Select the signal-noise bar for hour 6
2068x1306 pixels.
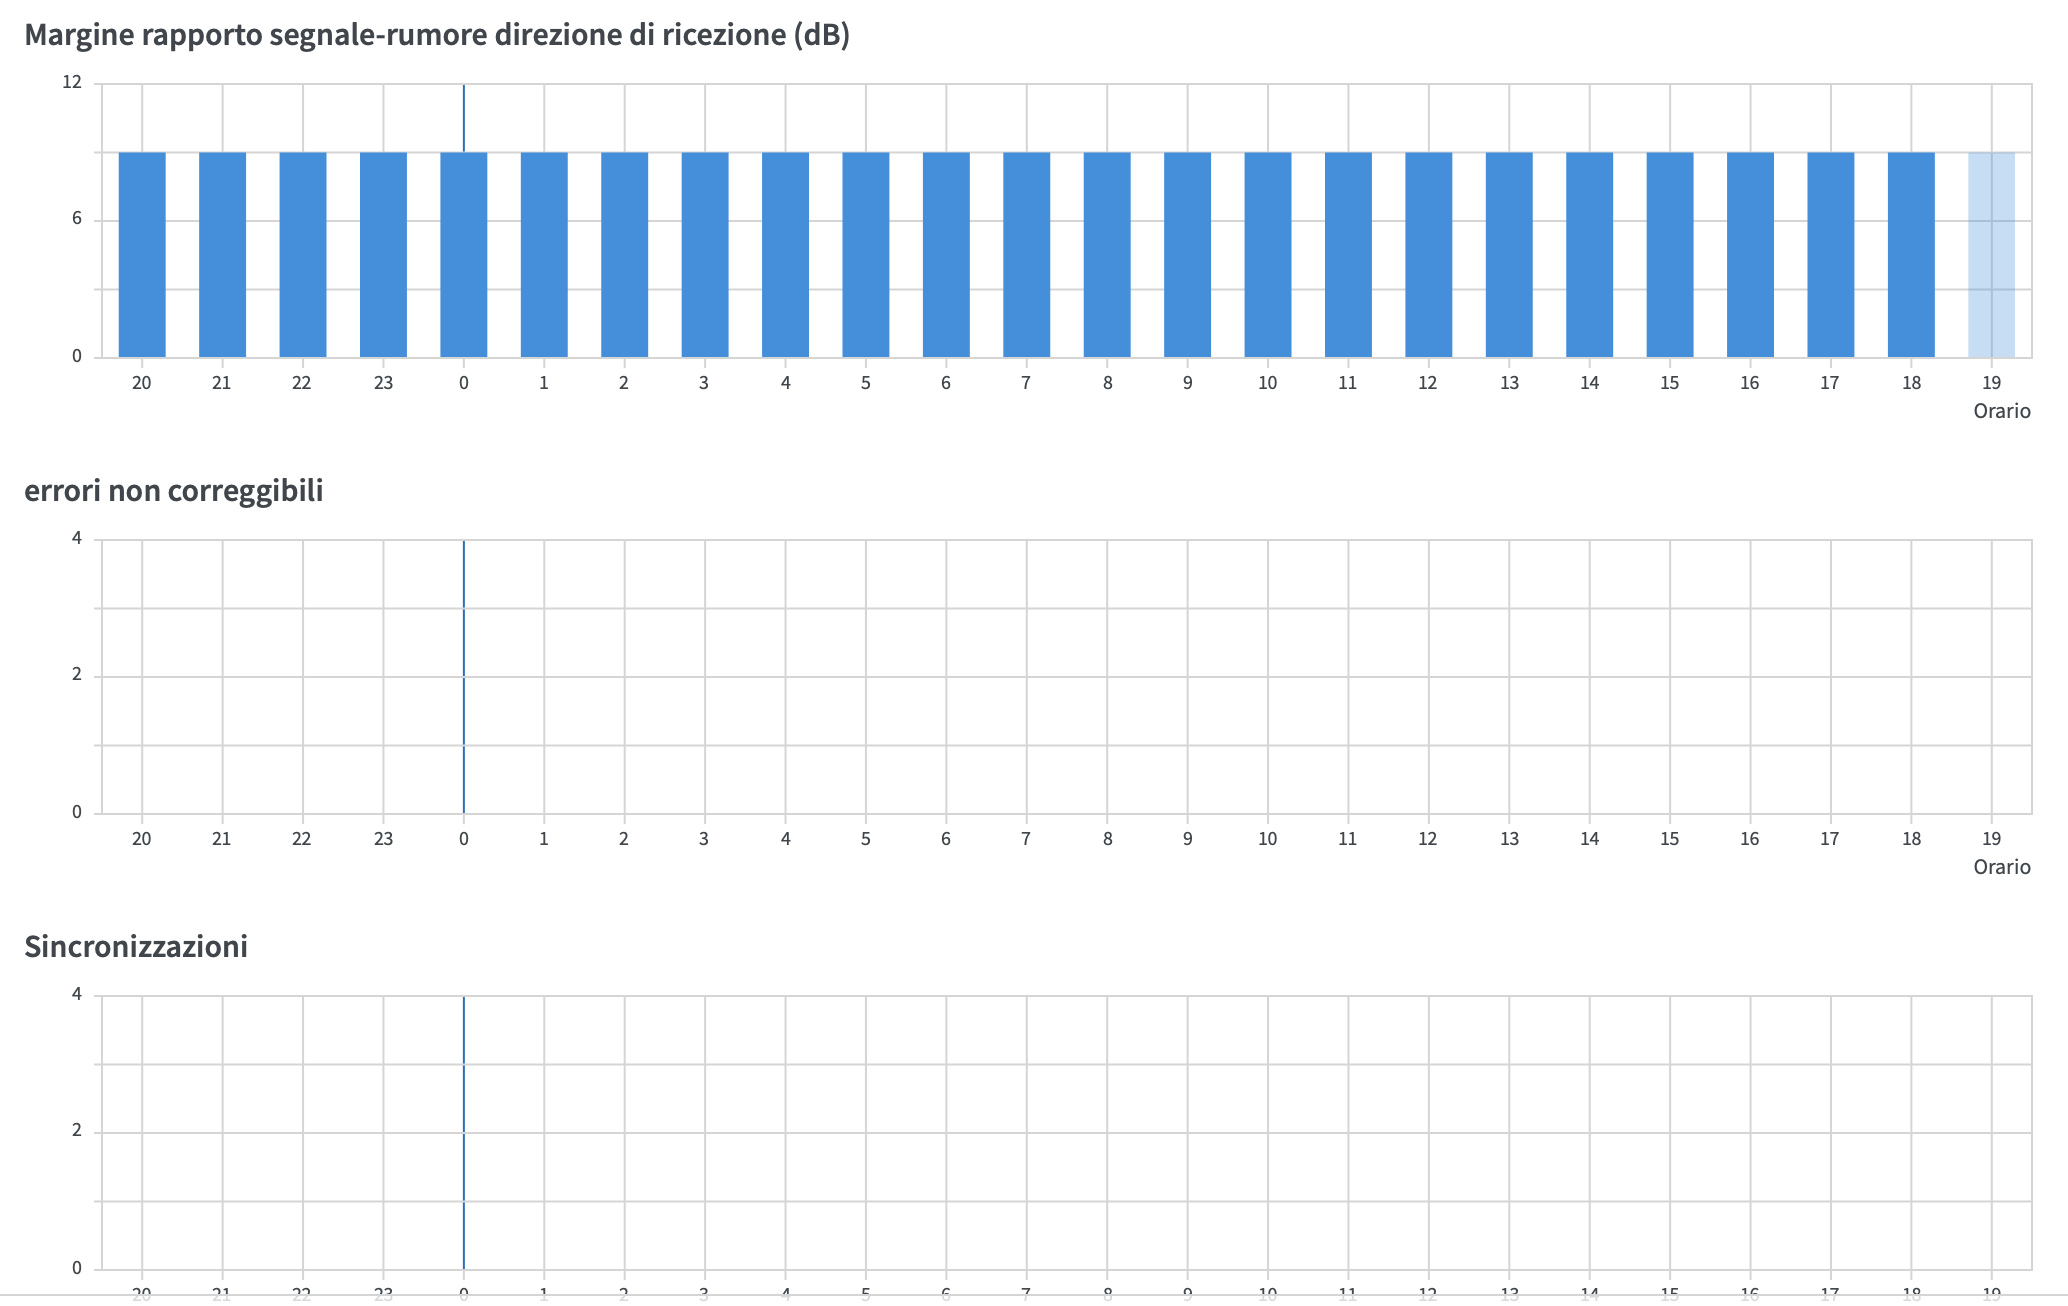[x=946, y=255]
